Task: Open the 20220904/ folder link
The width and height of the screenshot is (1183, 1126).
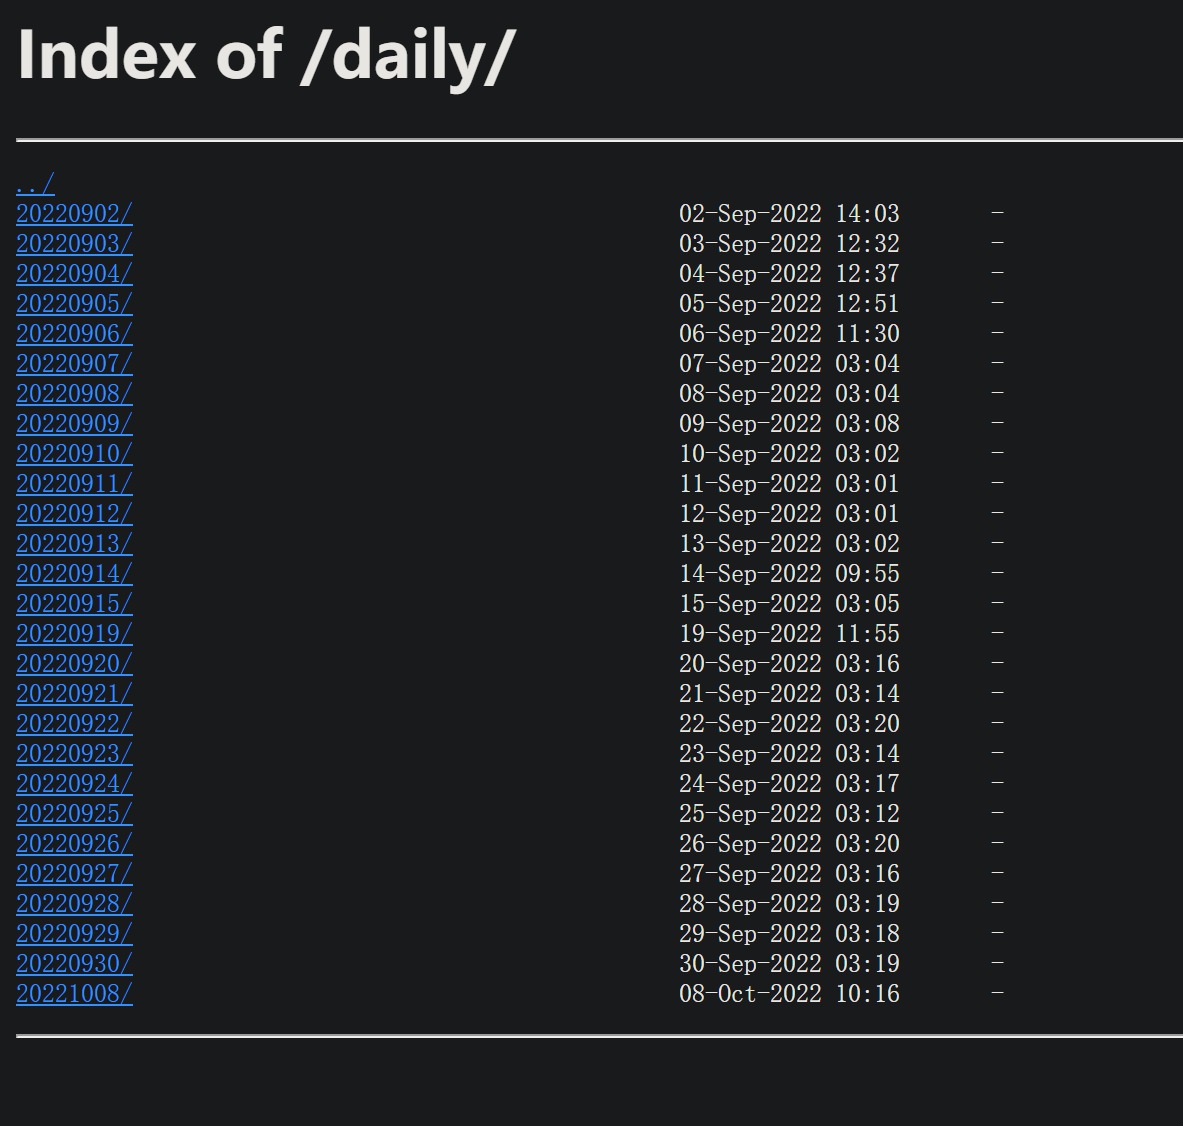Action: coord(75,273)
